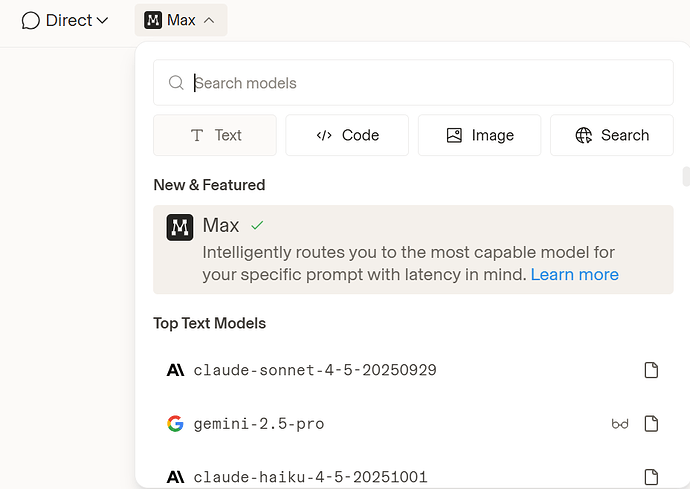Viewport: 690px width, 489px height.
Task: Select gemini-2.5-pro model
Action: (413, 424)
